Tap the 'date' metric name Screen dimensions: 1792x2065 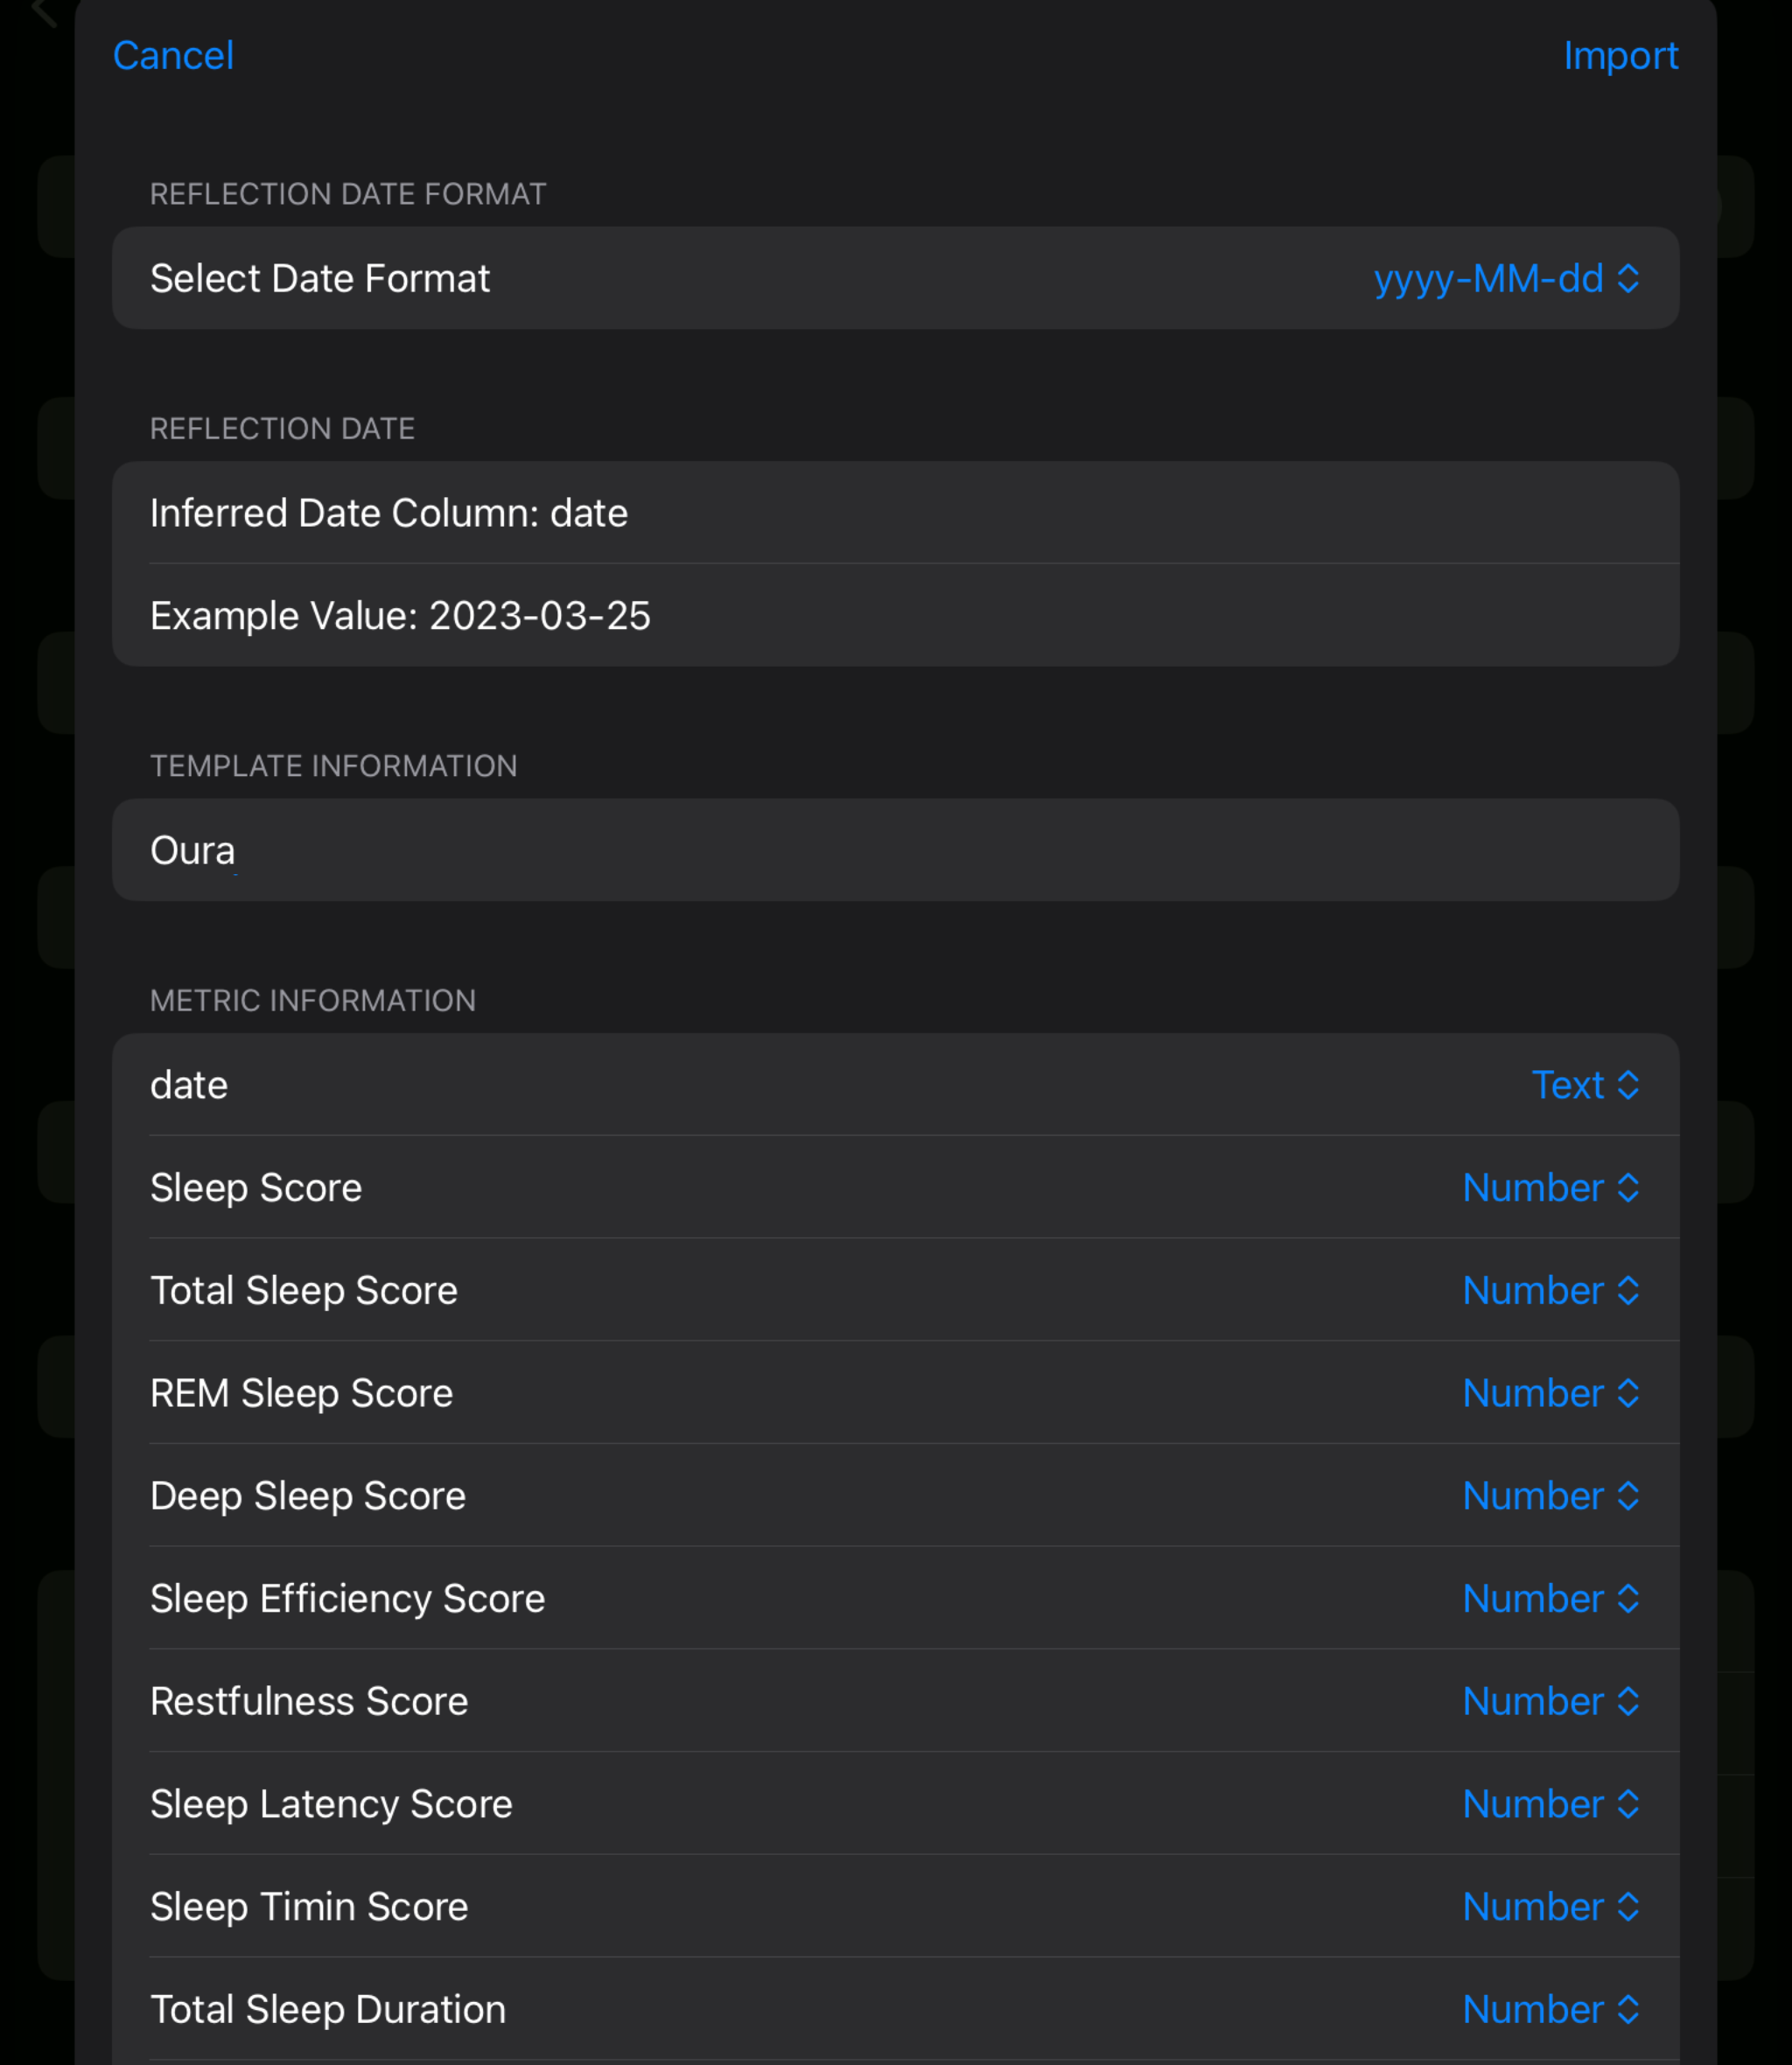click(x=189, y=1085)
